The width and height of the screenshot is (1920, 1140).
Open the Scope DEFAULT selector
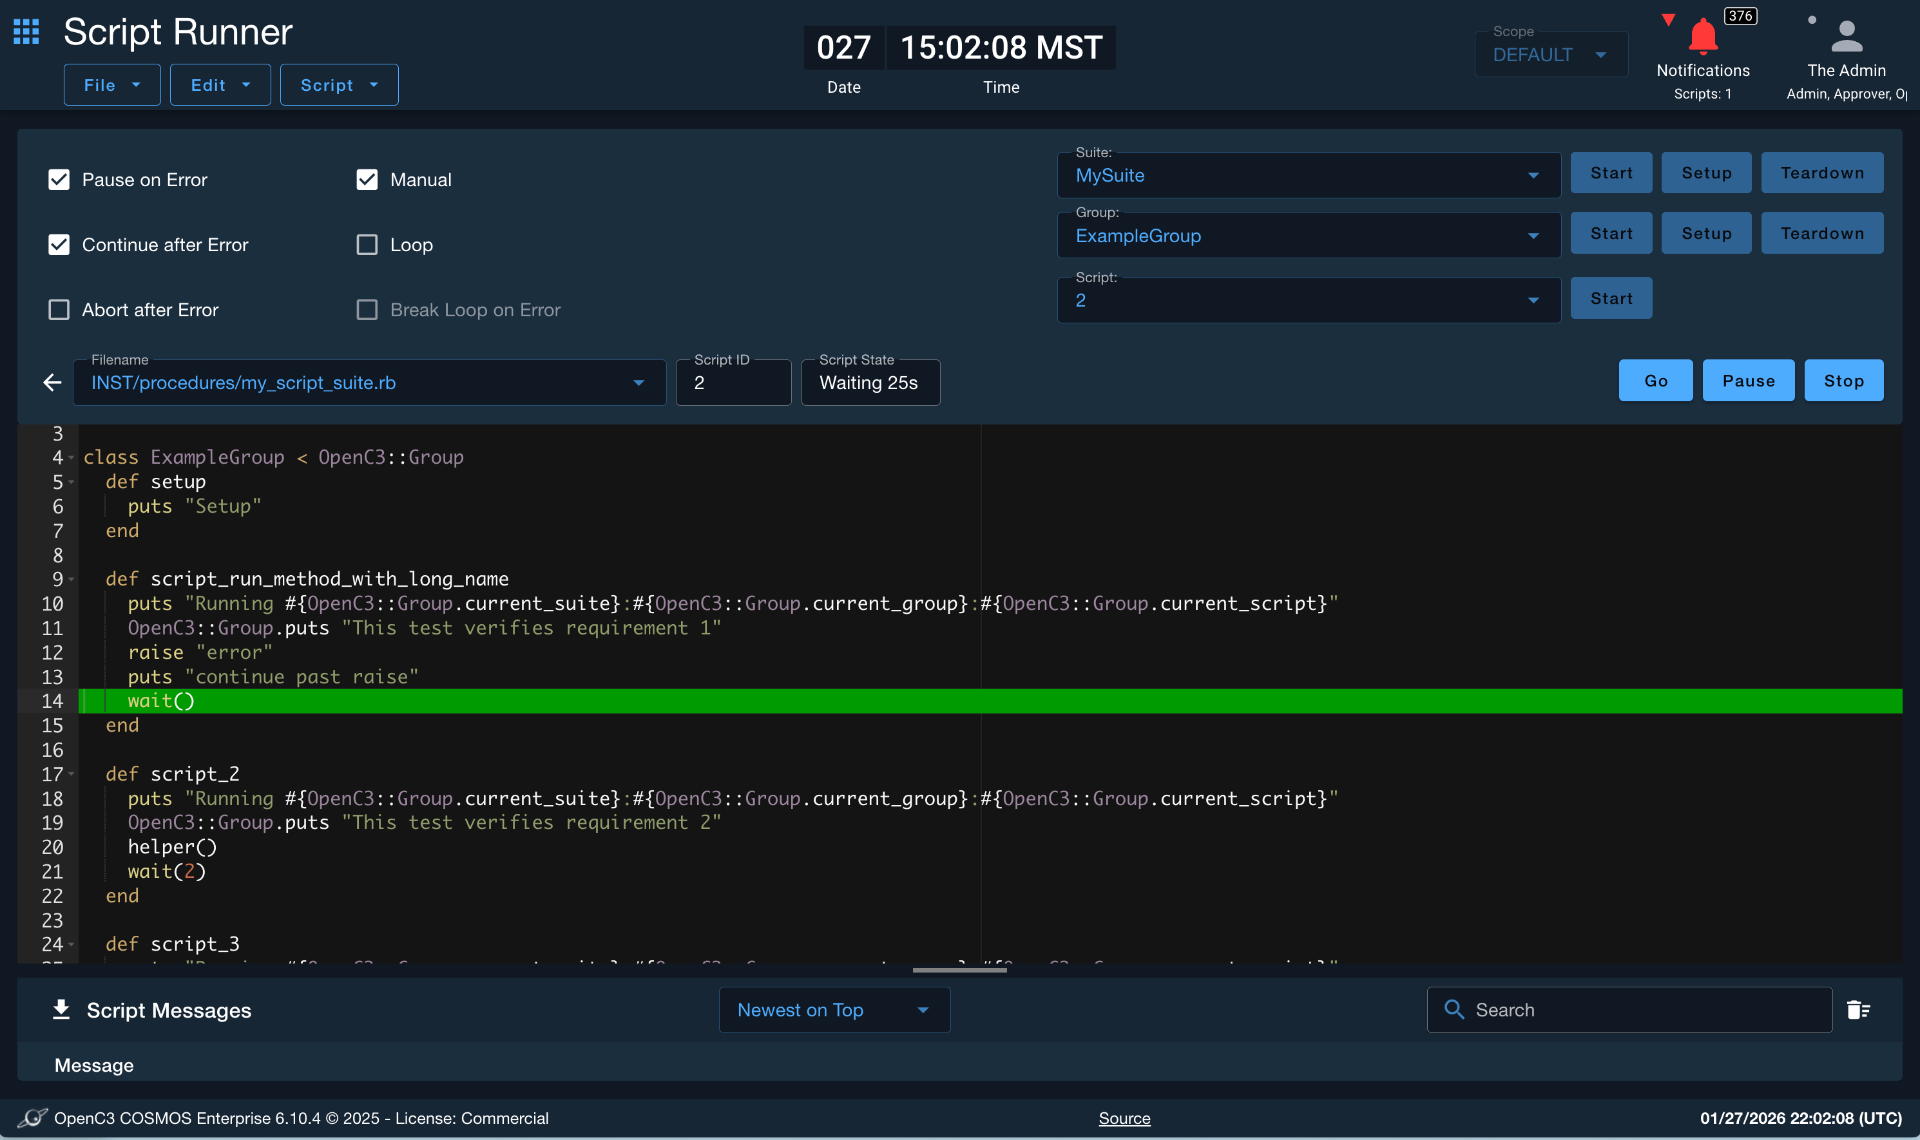[1551, 54]
